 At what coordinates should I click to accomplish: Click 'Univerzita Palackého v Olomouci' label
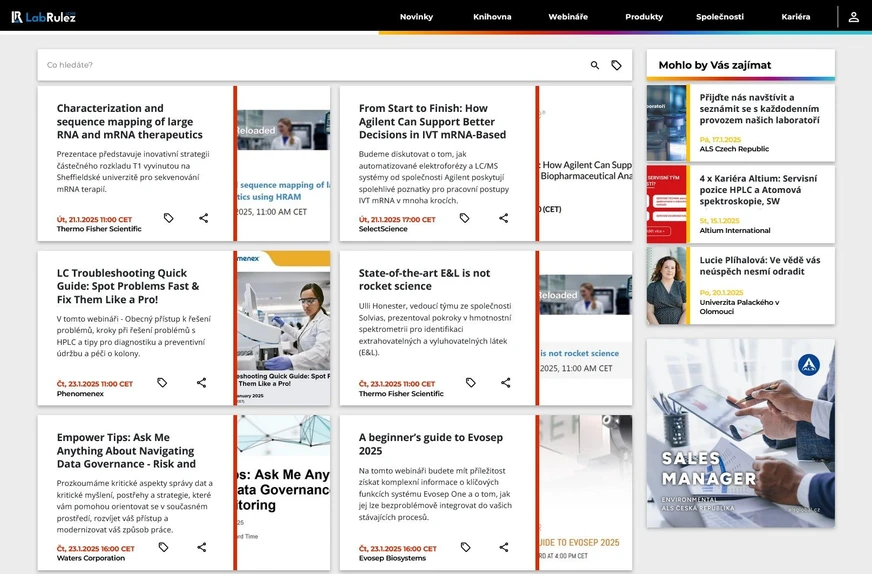(x=739, y=306)
